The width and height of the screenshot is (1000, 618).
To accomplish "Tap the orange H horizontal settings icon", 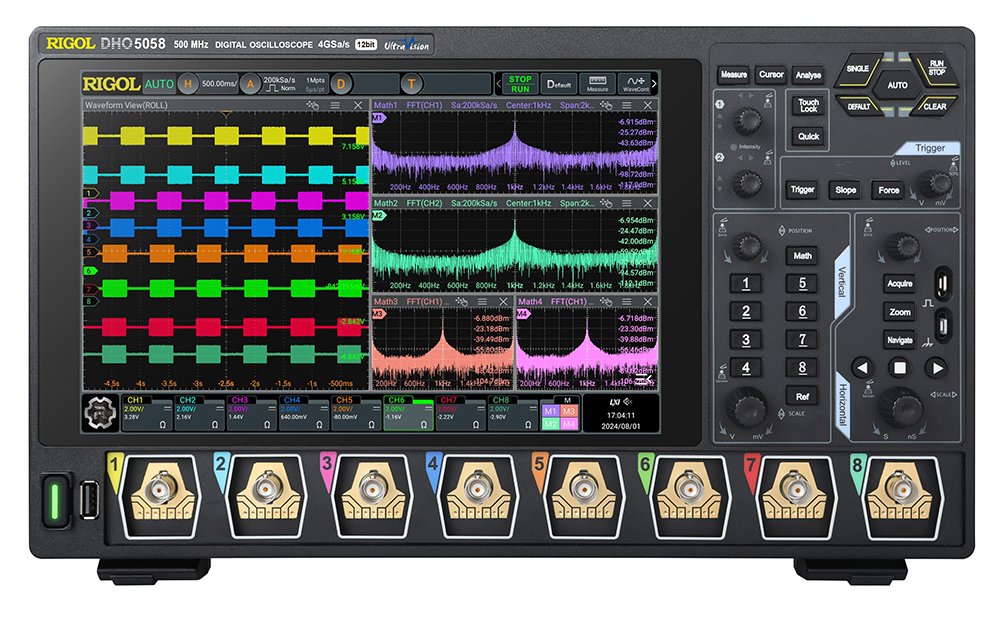I will (x=188, y=84).
